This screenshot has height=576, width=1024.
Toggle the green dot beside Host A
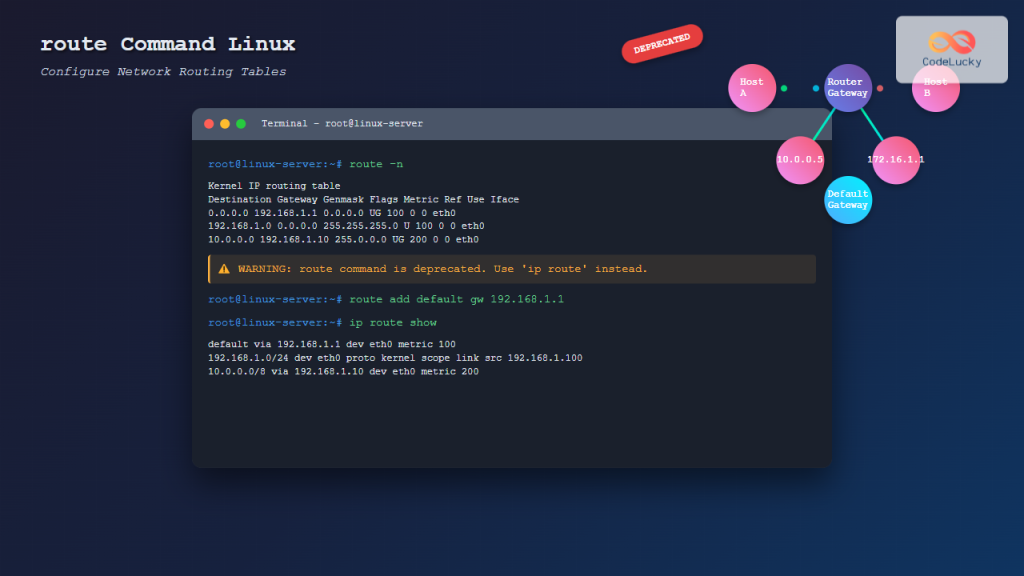pos(784,88)
